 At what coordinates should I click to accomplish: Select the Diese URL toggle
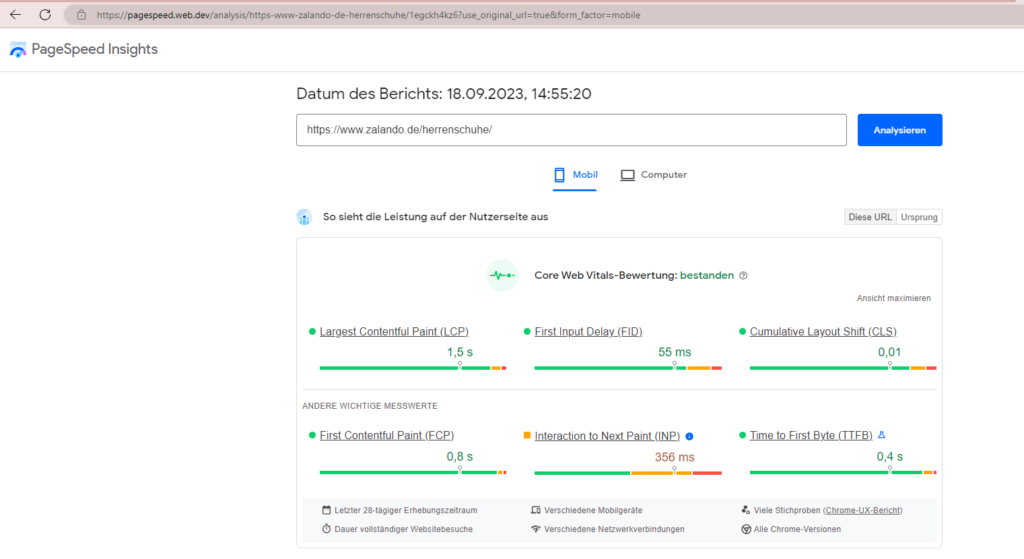(x=870, y=217)
